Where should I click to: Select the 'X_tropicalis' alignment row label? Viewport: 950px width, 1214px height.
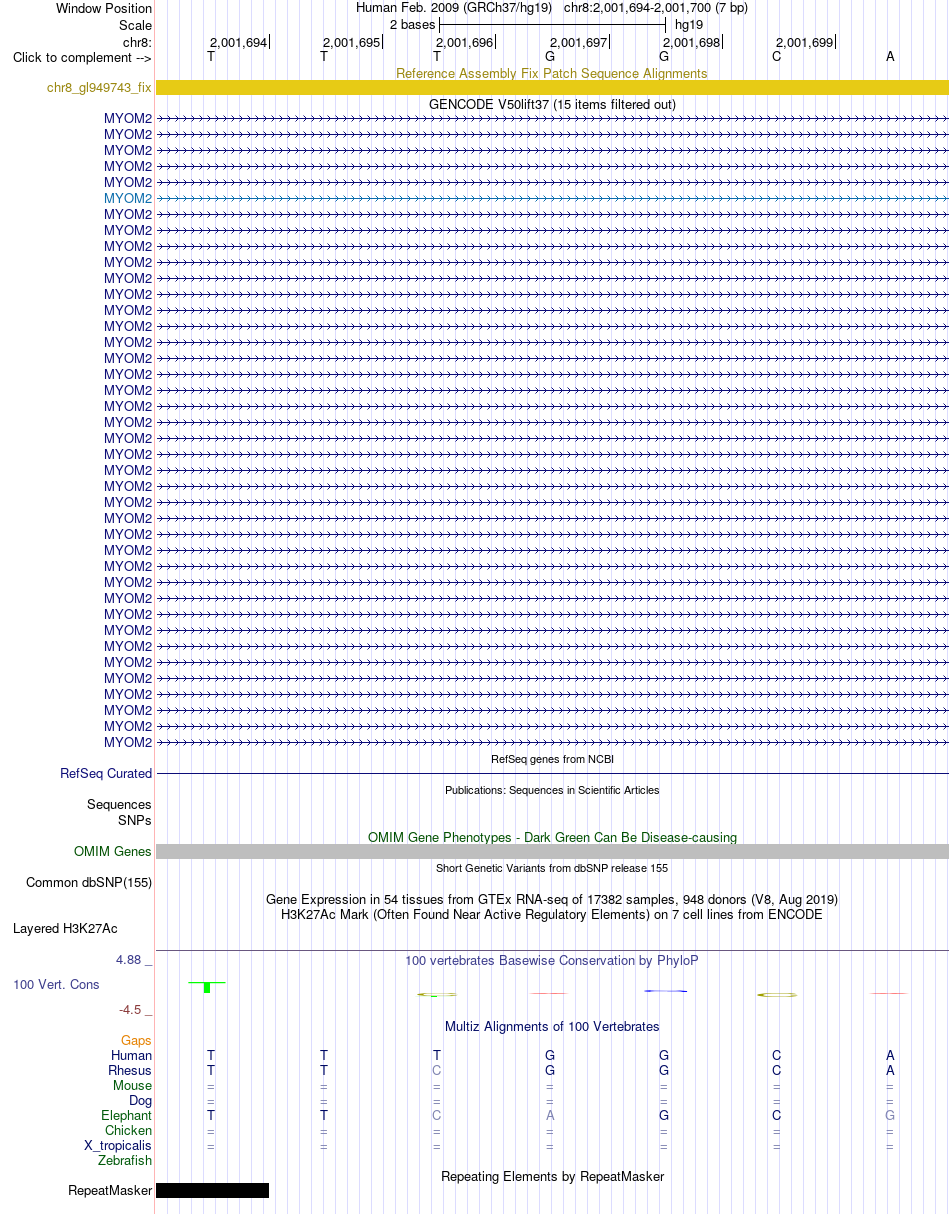click(118, 1145)
